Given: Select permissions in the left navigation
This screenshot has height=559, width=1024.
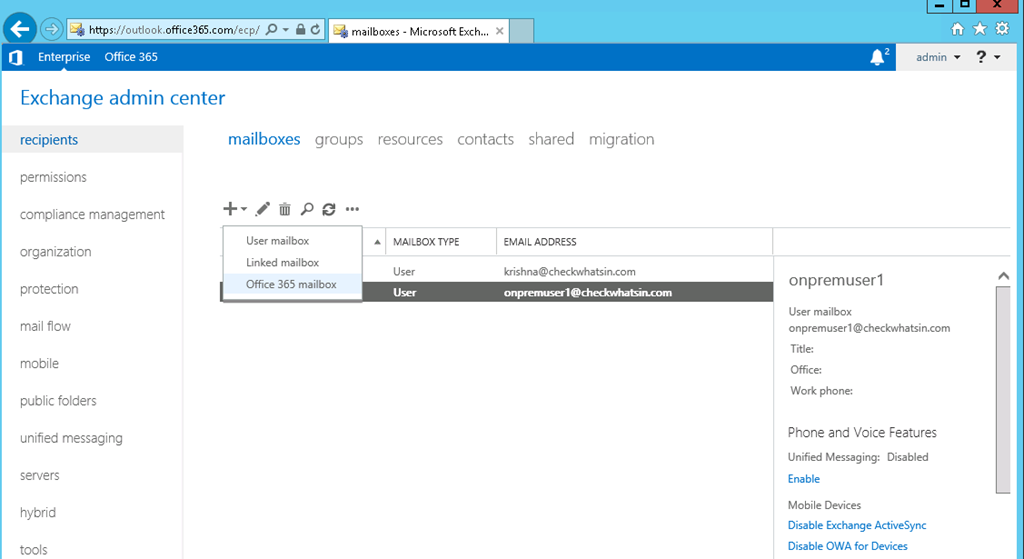Looking at the screenshot, I should coord(53,177).
